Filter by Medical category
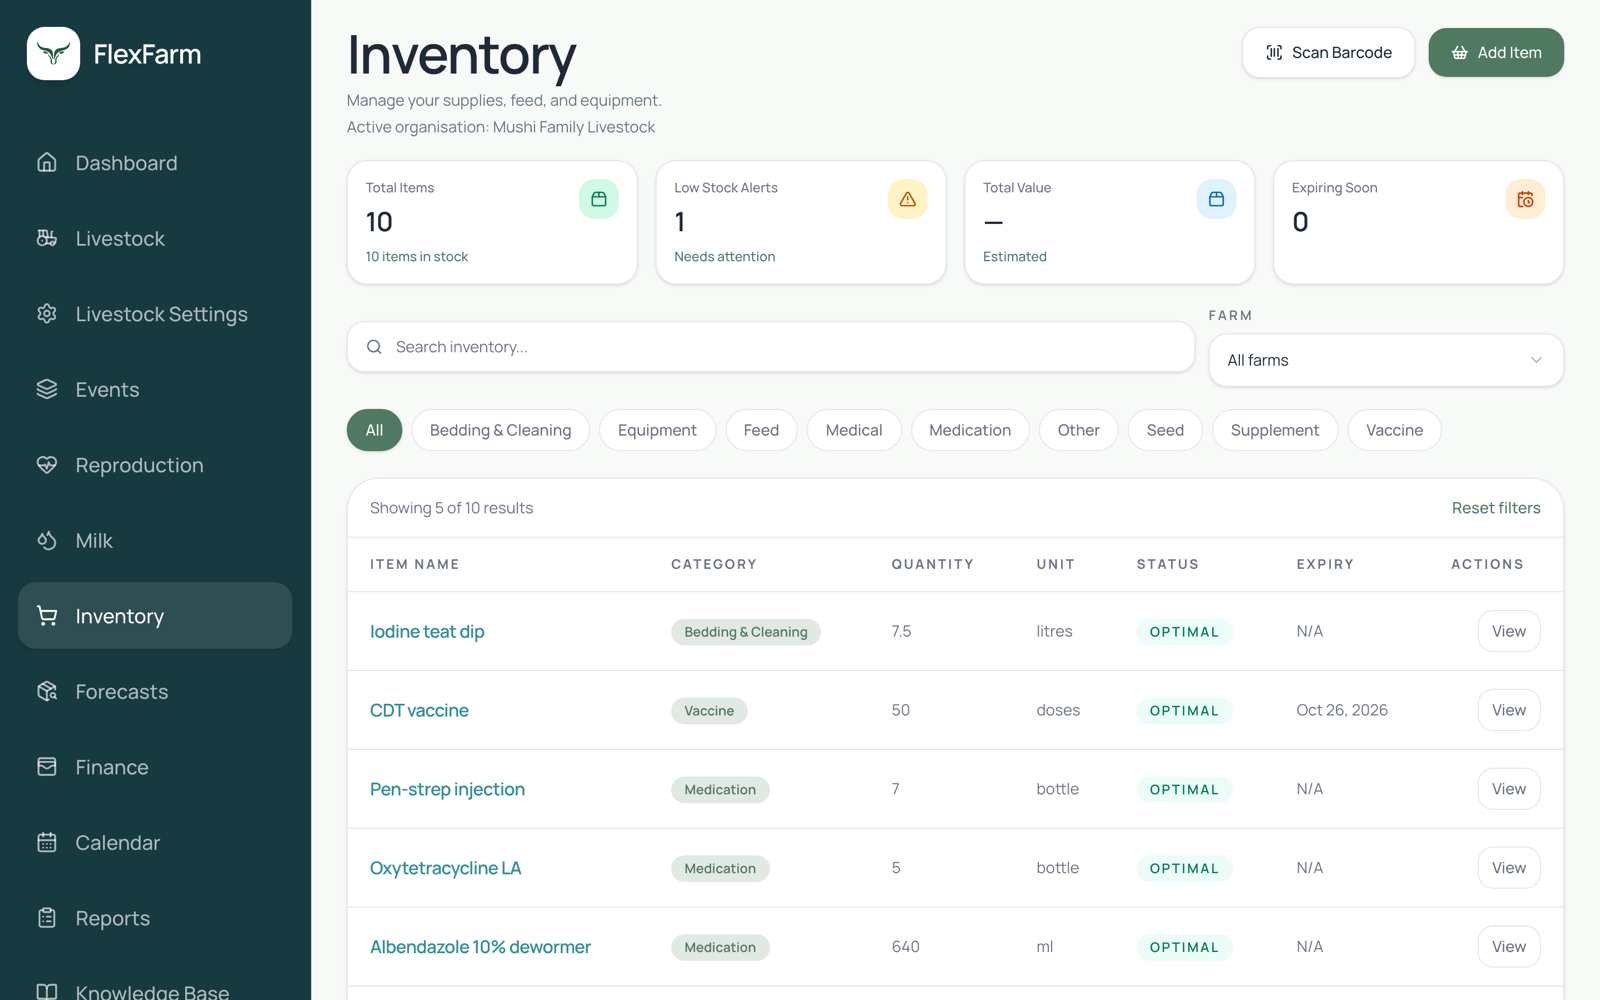This screenshot has width=1600, height=1000. point(854,430)
